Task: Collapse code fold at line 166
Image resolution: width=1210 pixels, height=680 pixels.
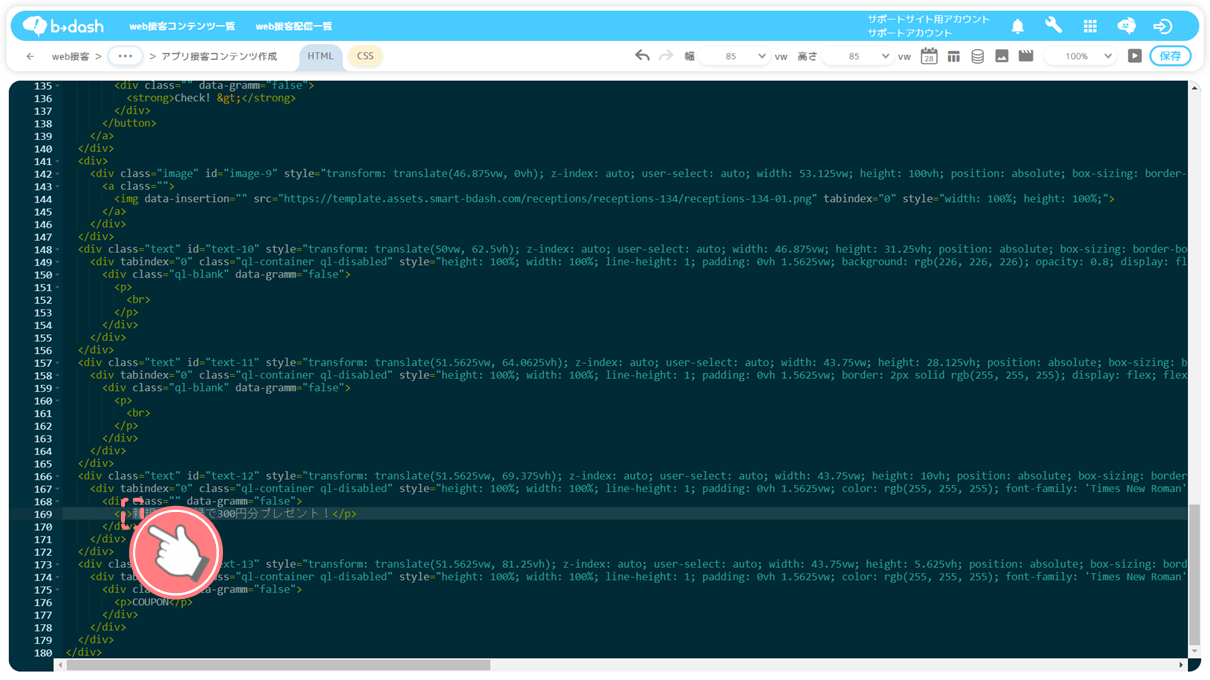Action: (x=57, y=476)
